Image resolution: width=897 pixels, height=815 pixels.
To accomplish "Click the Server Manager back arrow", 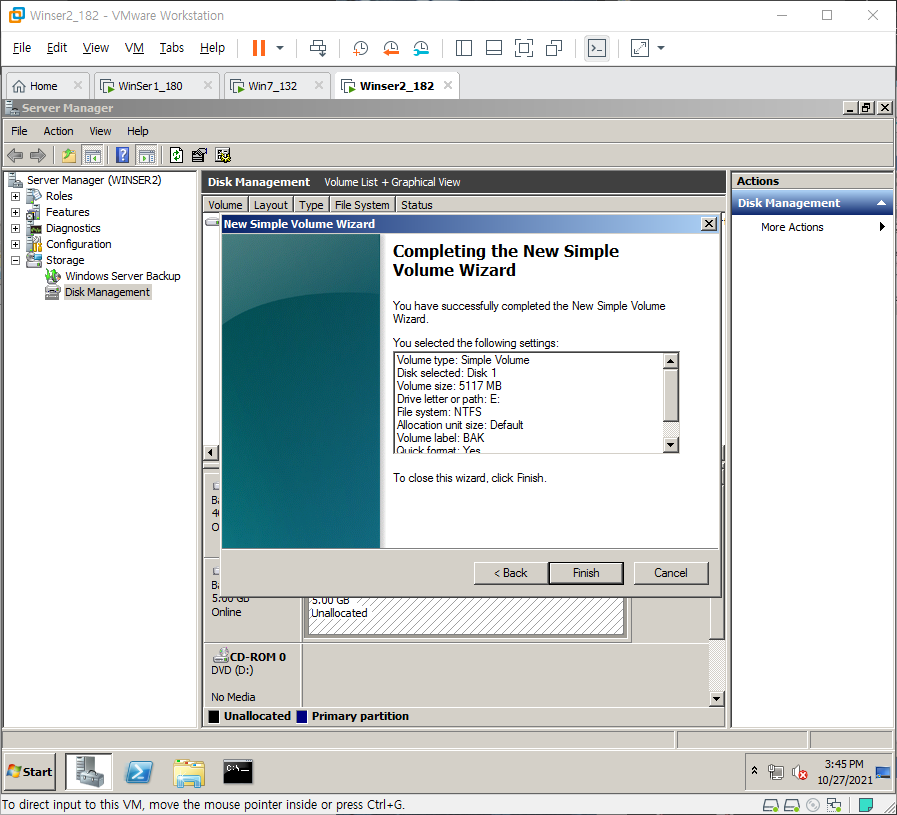I will click(x=15, y=155).
